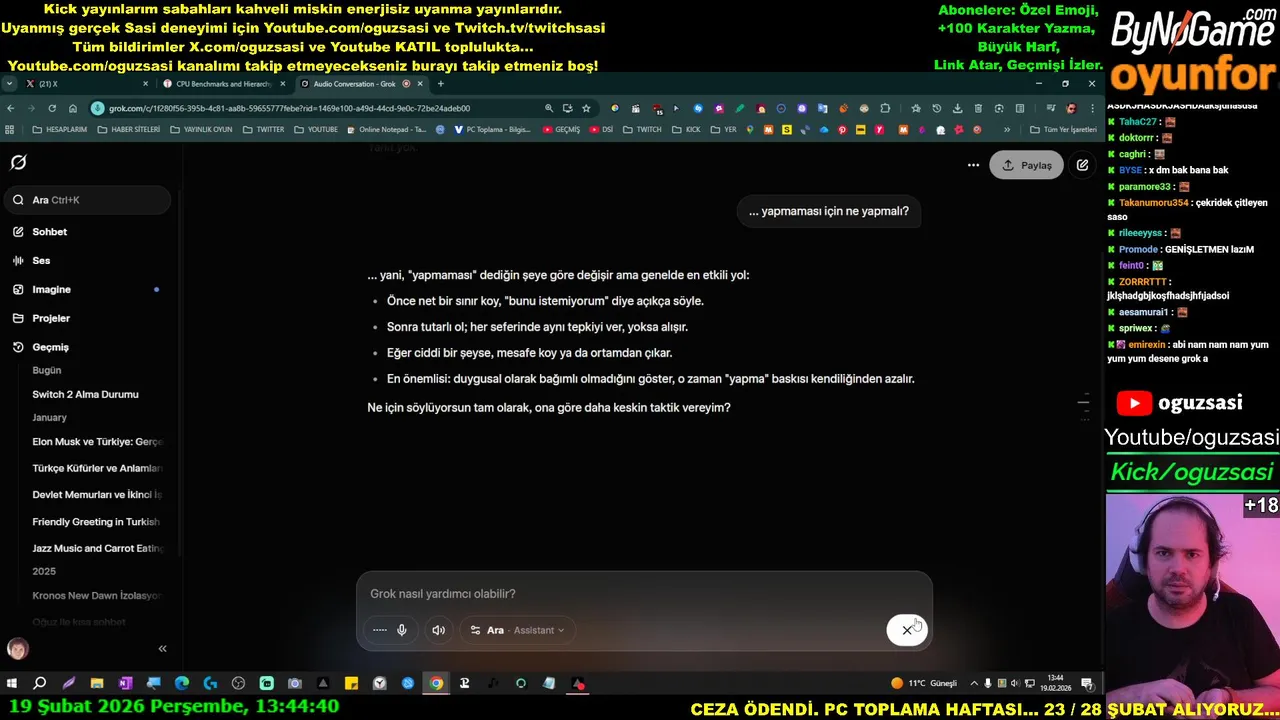
Task: Collapse the Geçmiş history section
Action: [50, 347]
